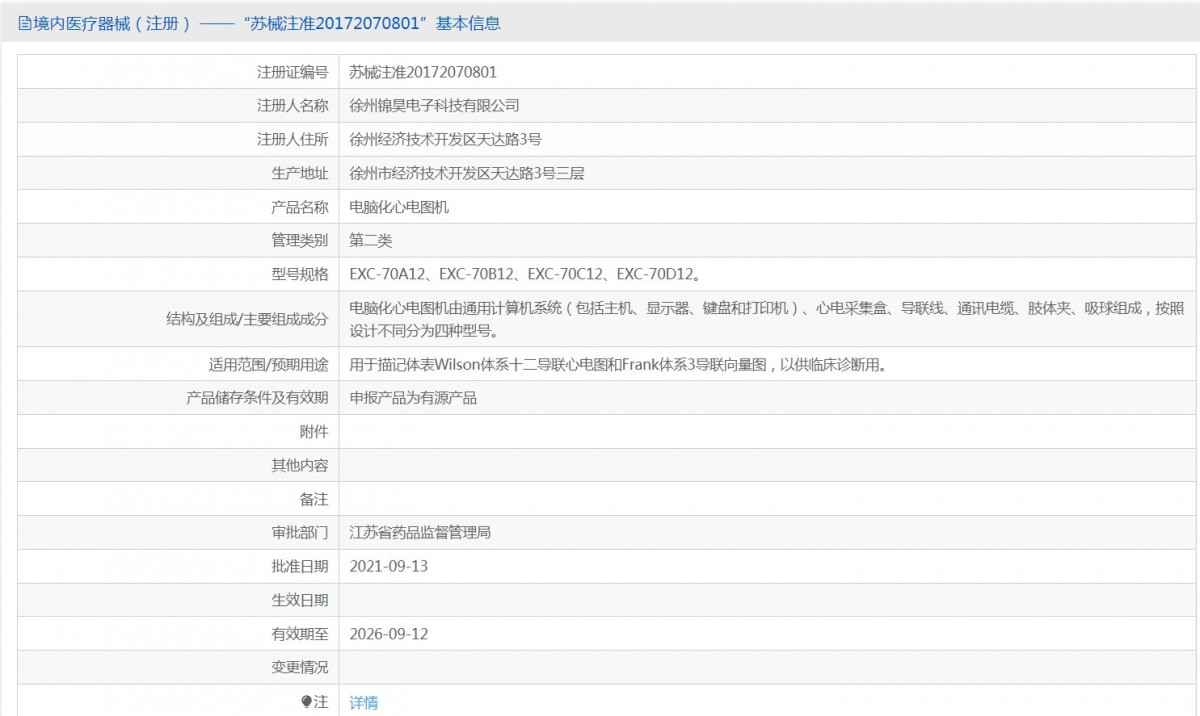Image resolution: width=1200 pixels, height=716 pixels.
Task: Click the 型号规格 label
Action: [299, 274]
